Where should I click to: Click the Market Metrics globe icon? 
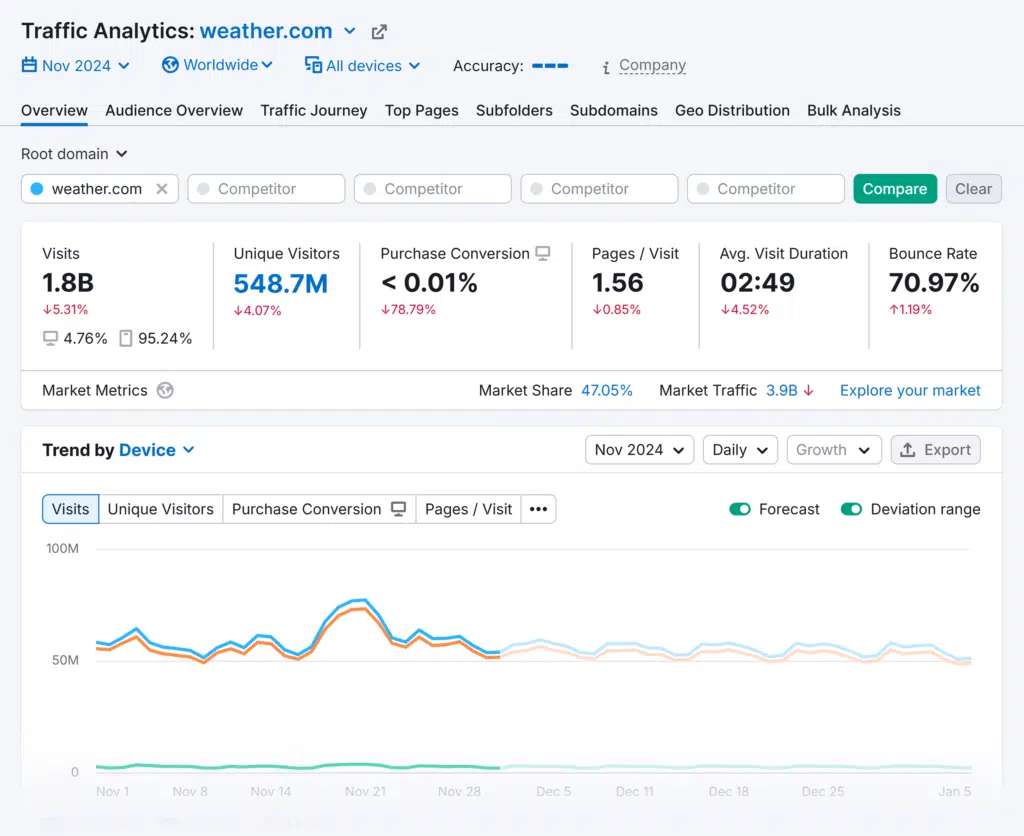165,391
